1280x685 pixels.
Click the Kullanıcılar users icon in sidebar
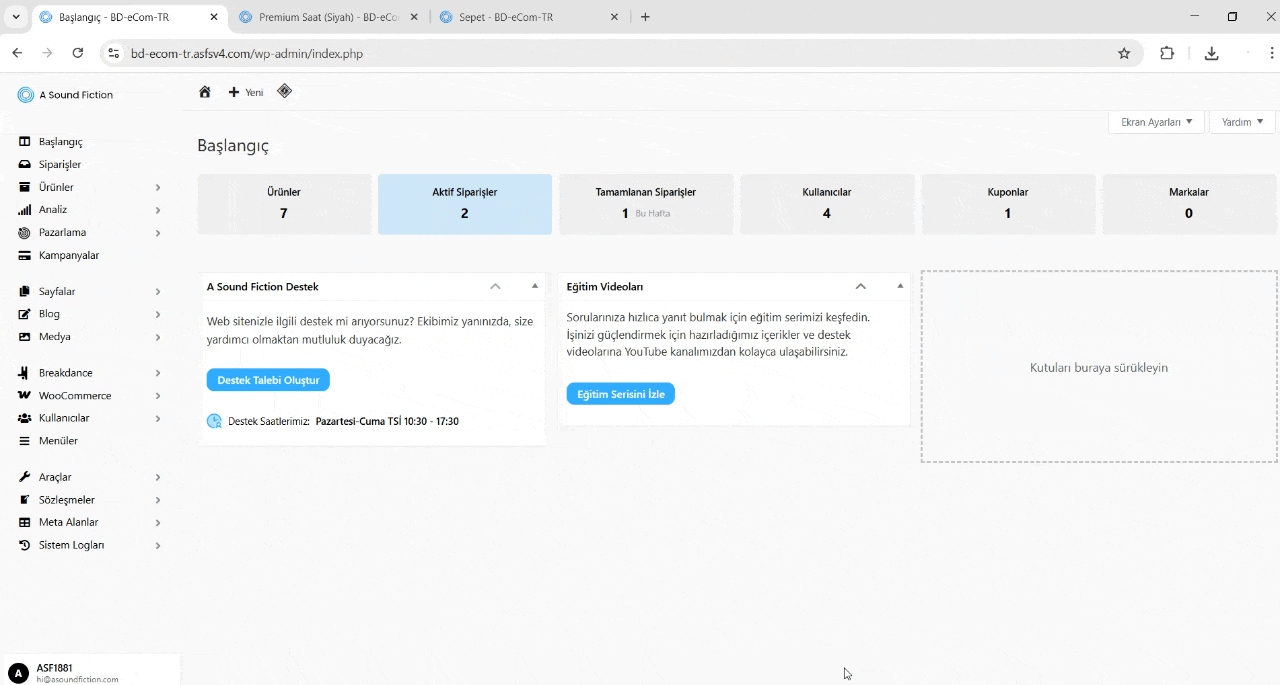pos(25,418)
